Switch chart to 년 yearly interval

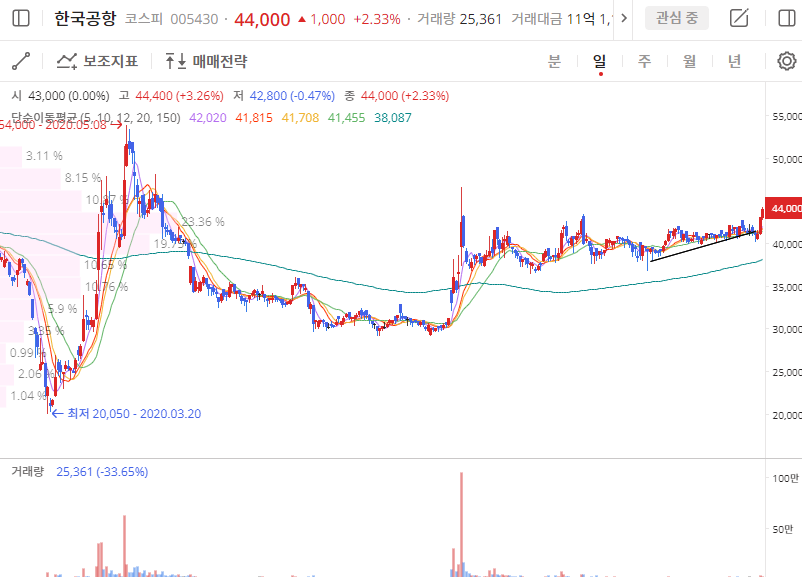(x=734, y=61)
